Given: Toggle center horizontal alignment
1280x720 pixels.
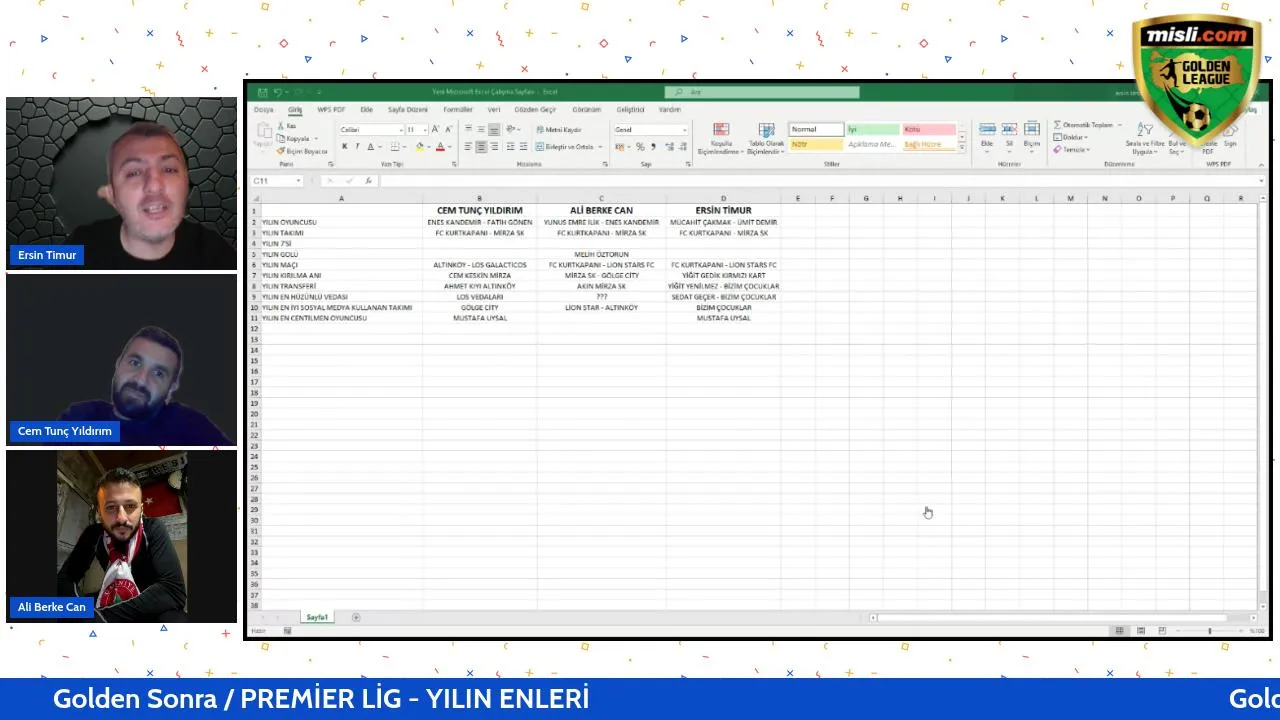Looking at the screenshot, I should [x=481, y=147].
